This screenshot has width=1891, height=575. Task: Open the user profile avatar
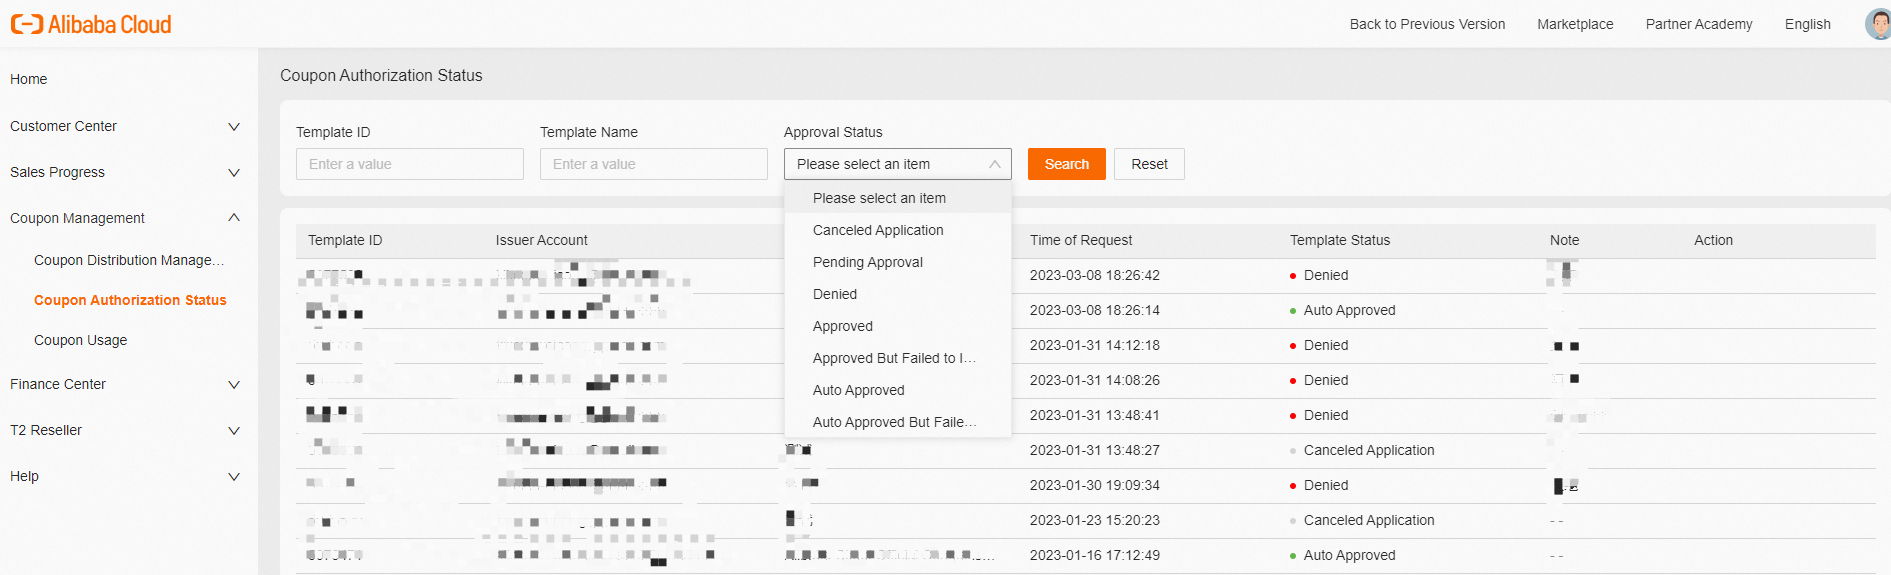pos(1878,24)
